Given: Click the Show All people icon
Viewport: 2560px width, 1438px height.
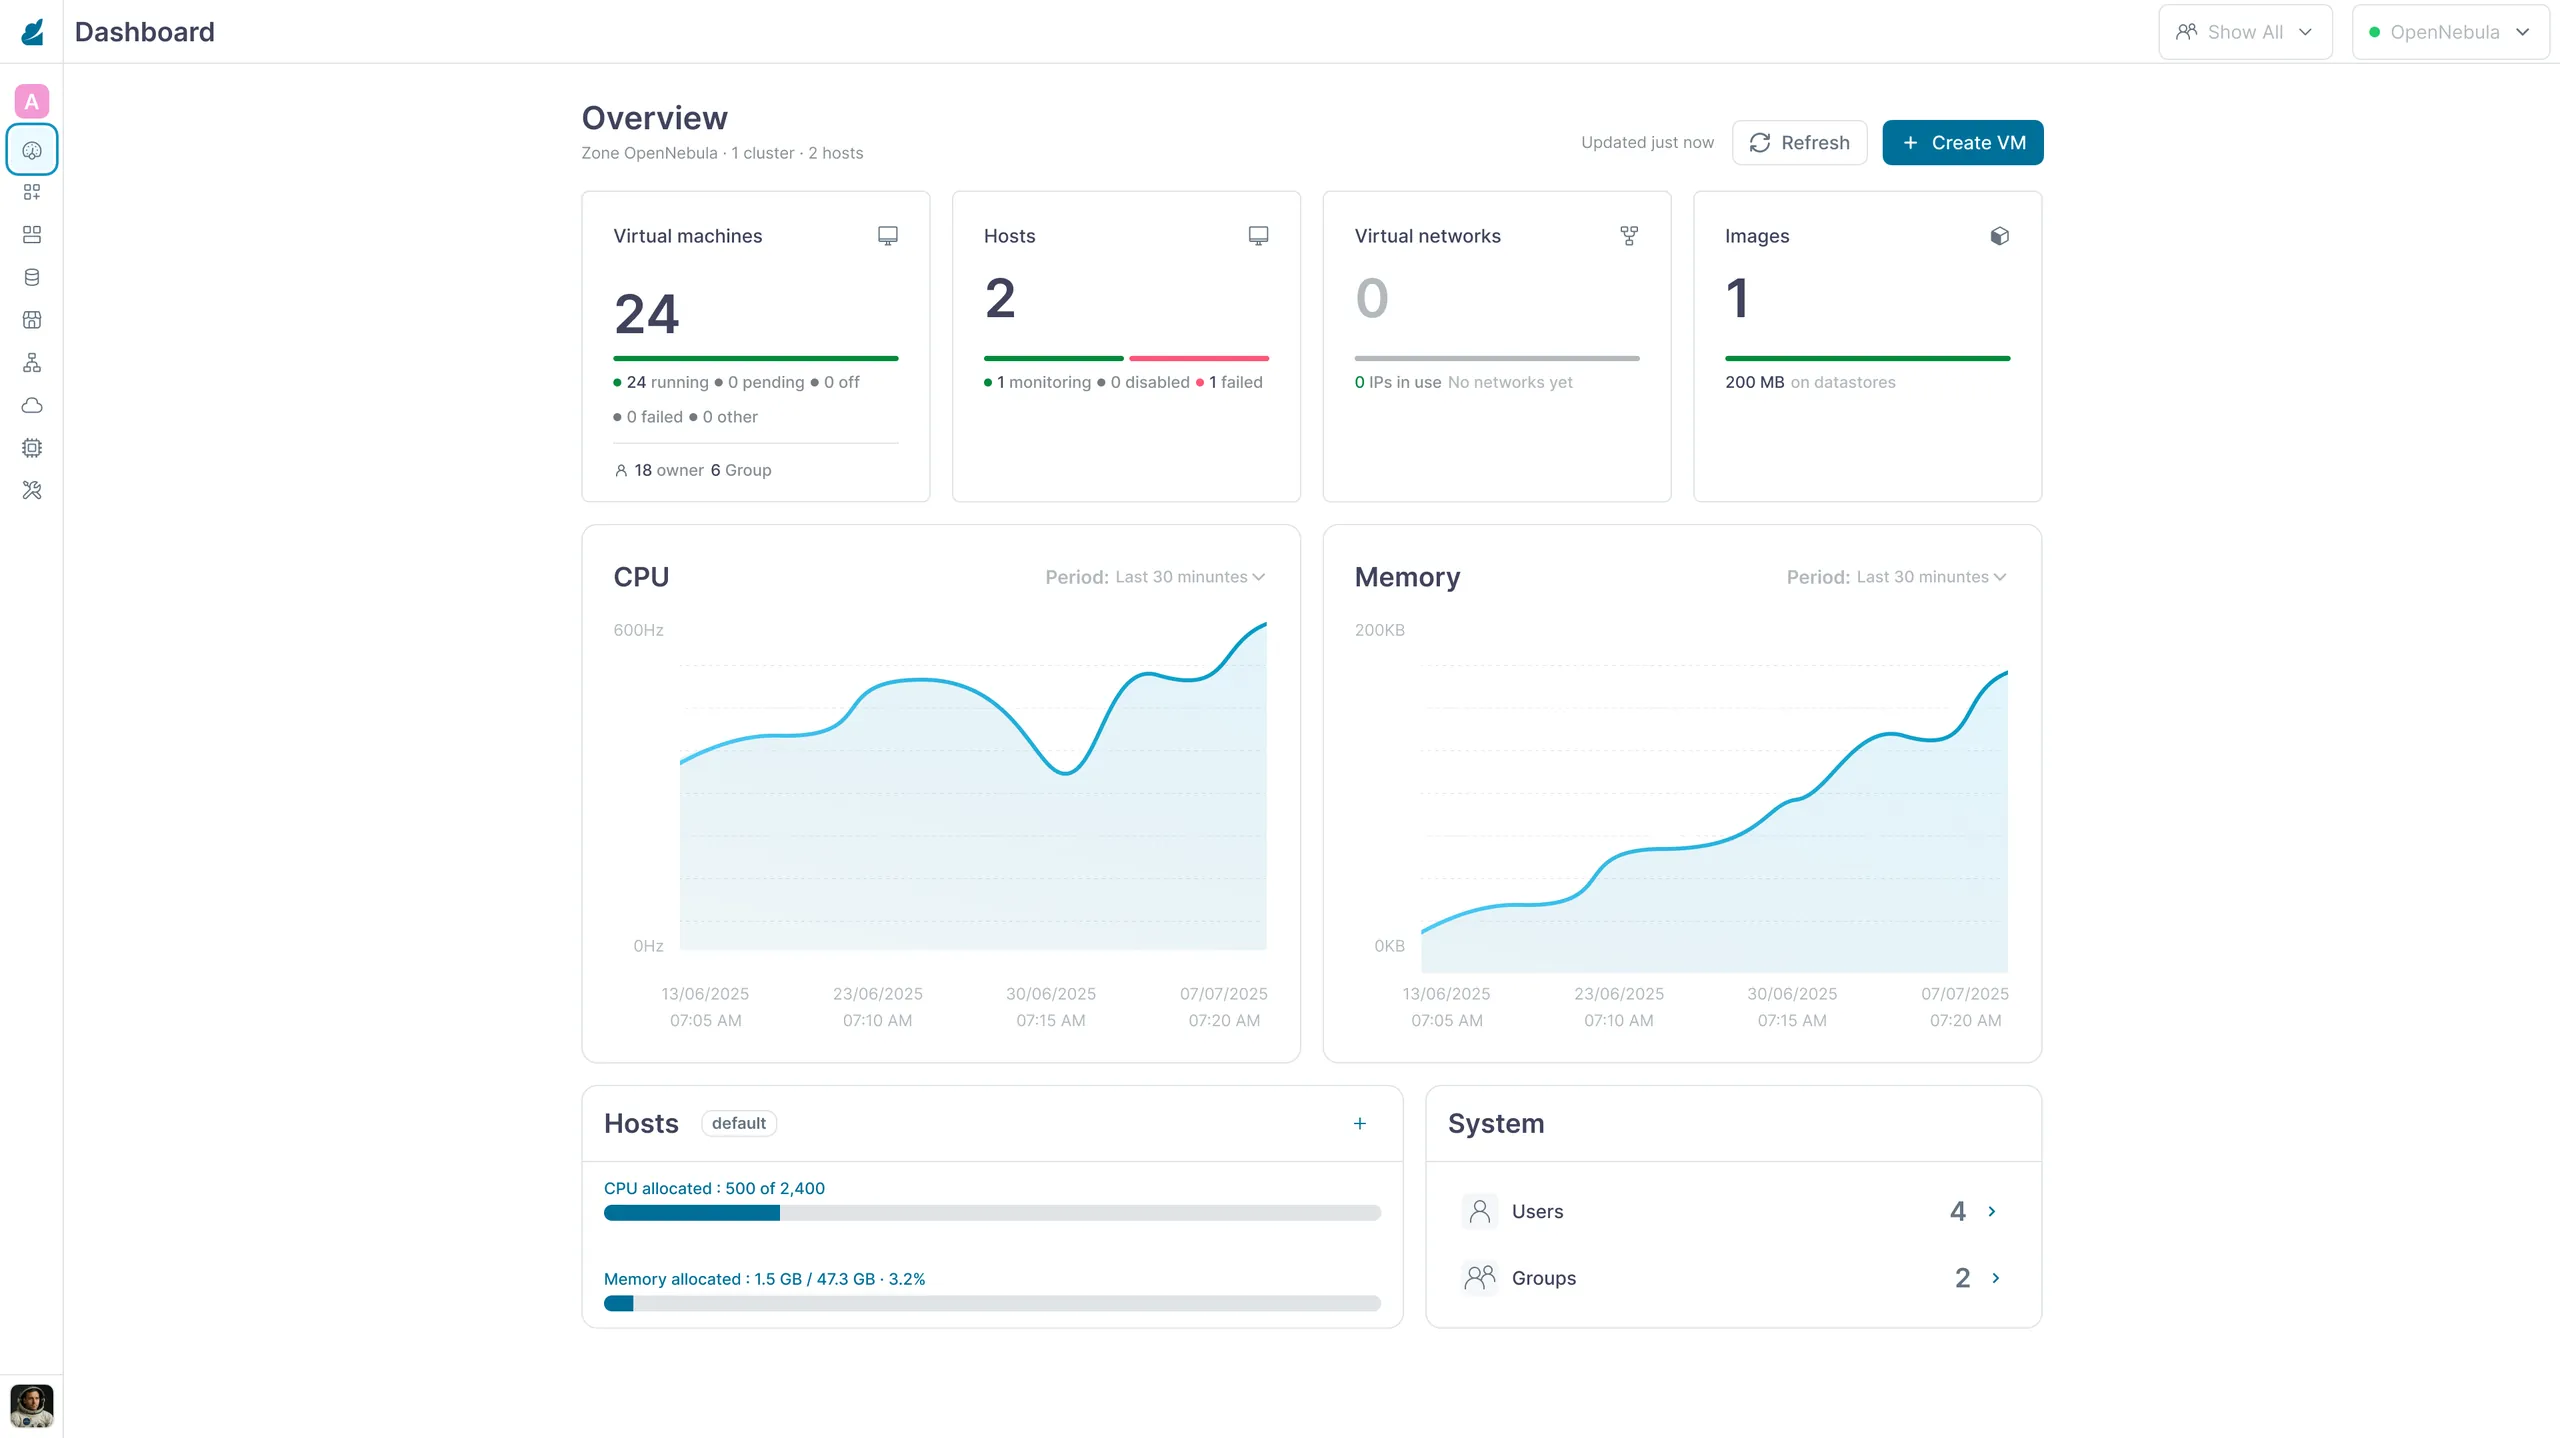Looking at the screenshot, I should click(x=2187, y=32).
